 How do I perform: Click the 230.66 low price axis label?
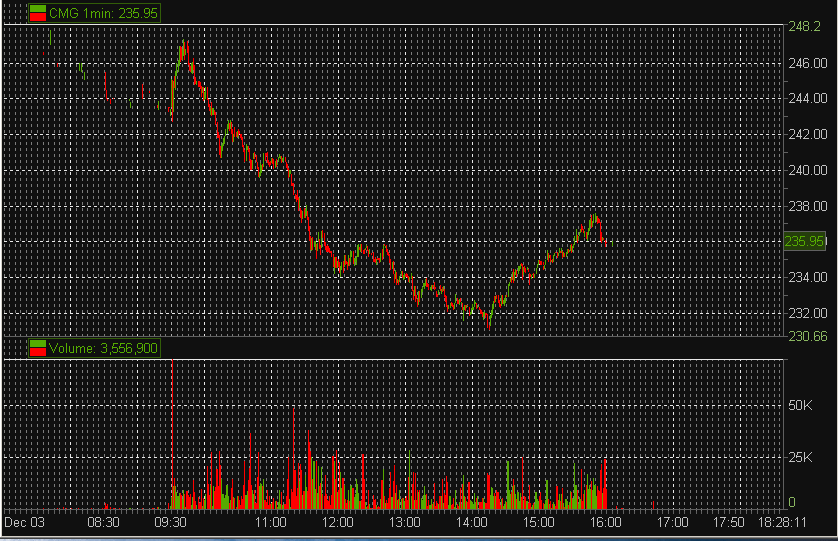pyautogui.click(x=805, y=337)
